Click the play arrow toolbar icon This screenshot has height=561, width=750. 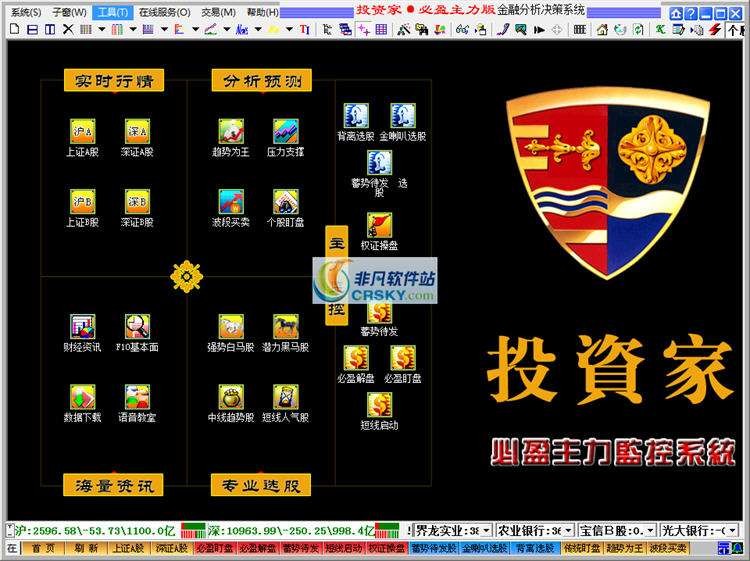point(540,30)
